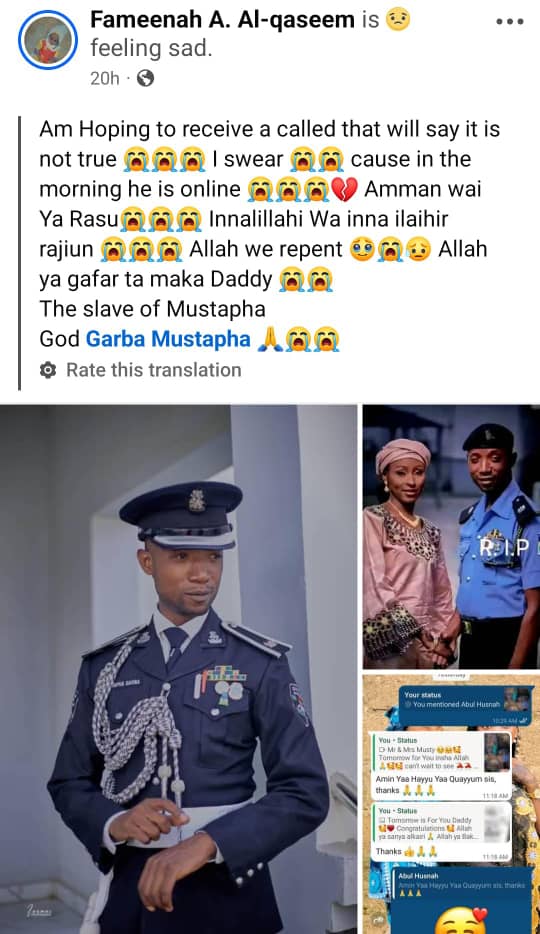
Task: Open the Garba Mustapha tagged profile link
Action: [168, 339]
